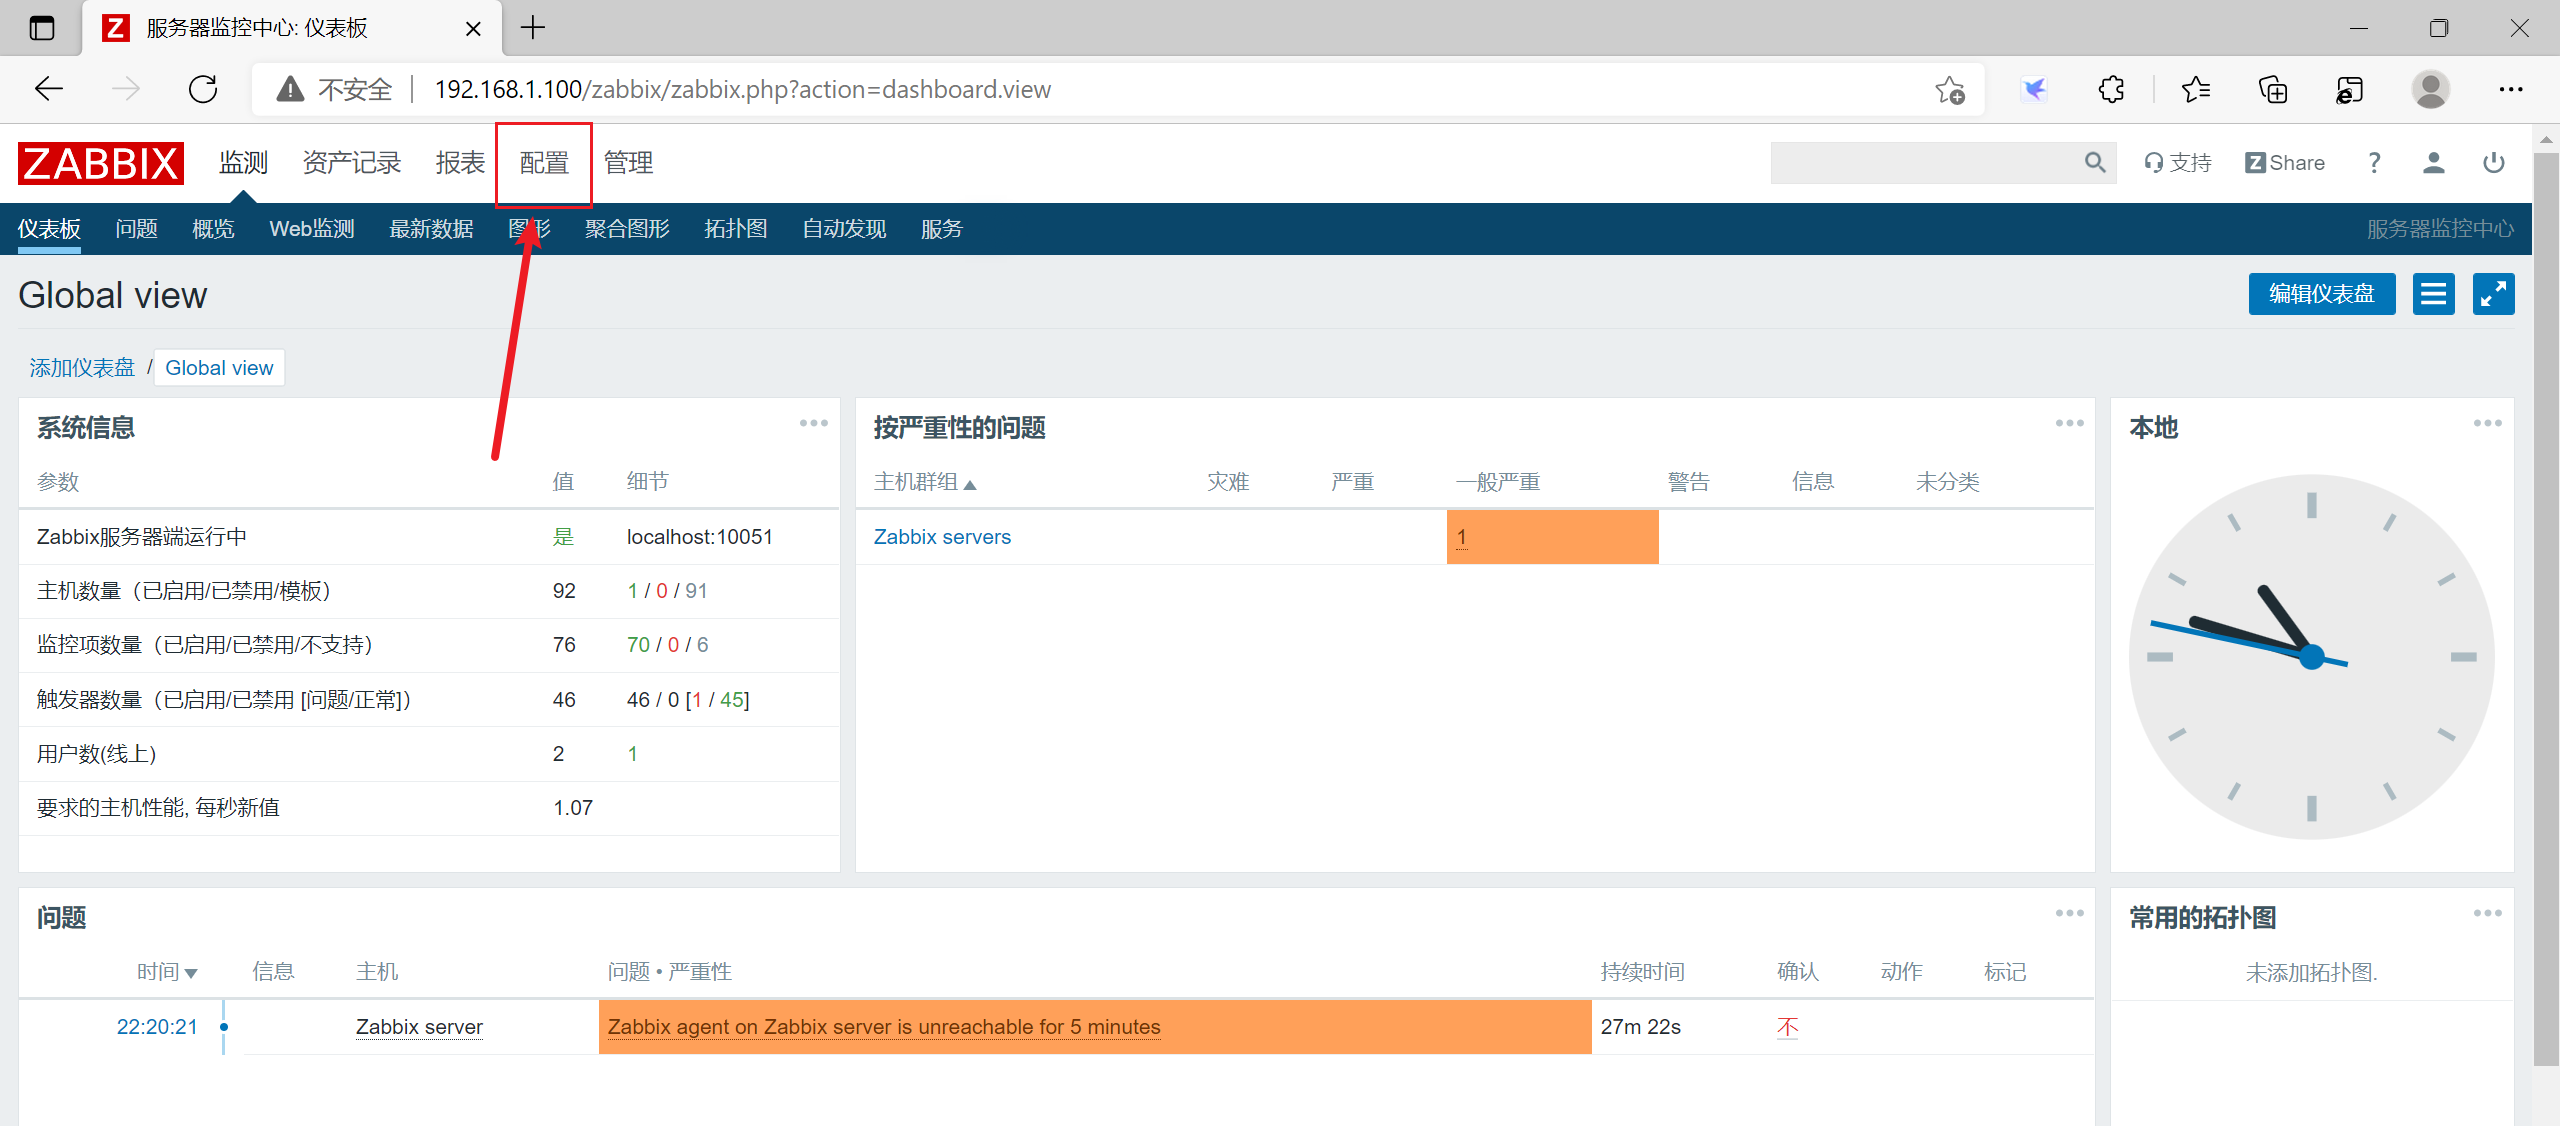The height and width of the screenshot is (1126, 2560).
Task: Open the tab actions menu icon
Action: (42, 28)
